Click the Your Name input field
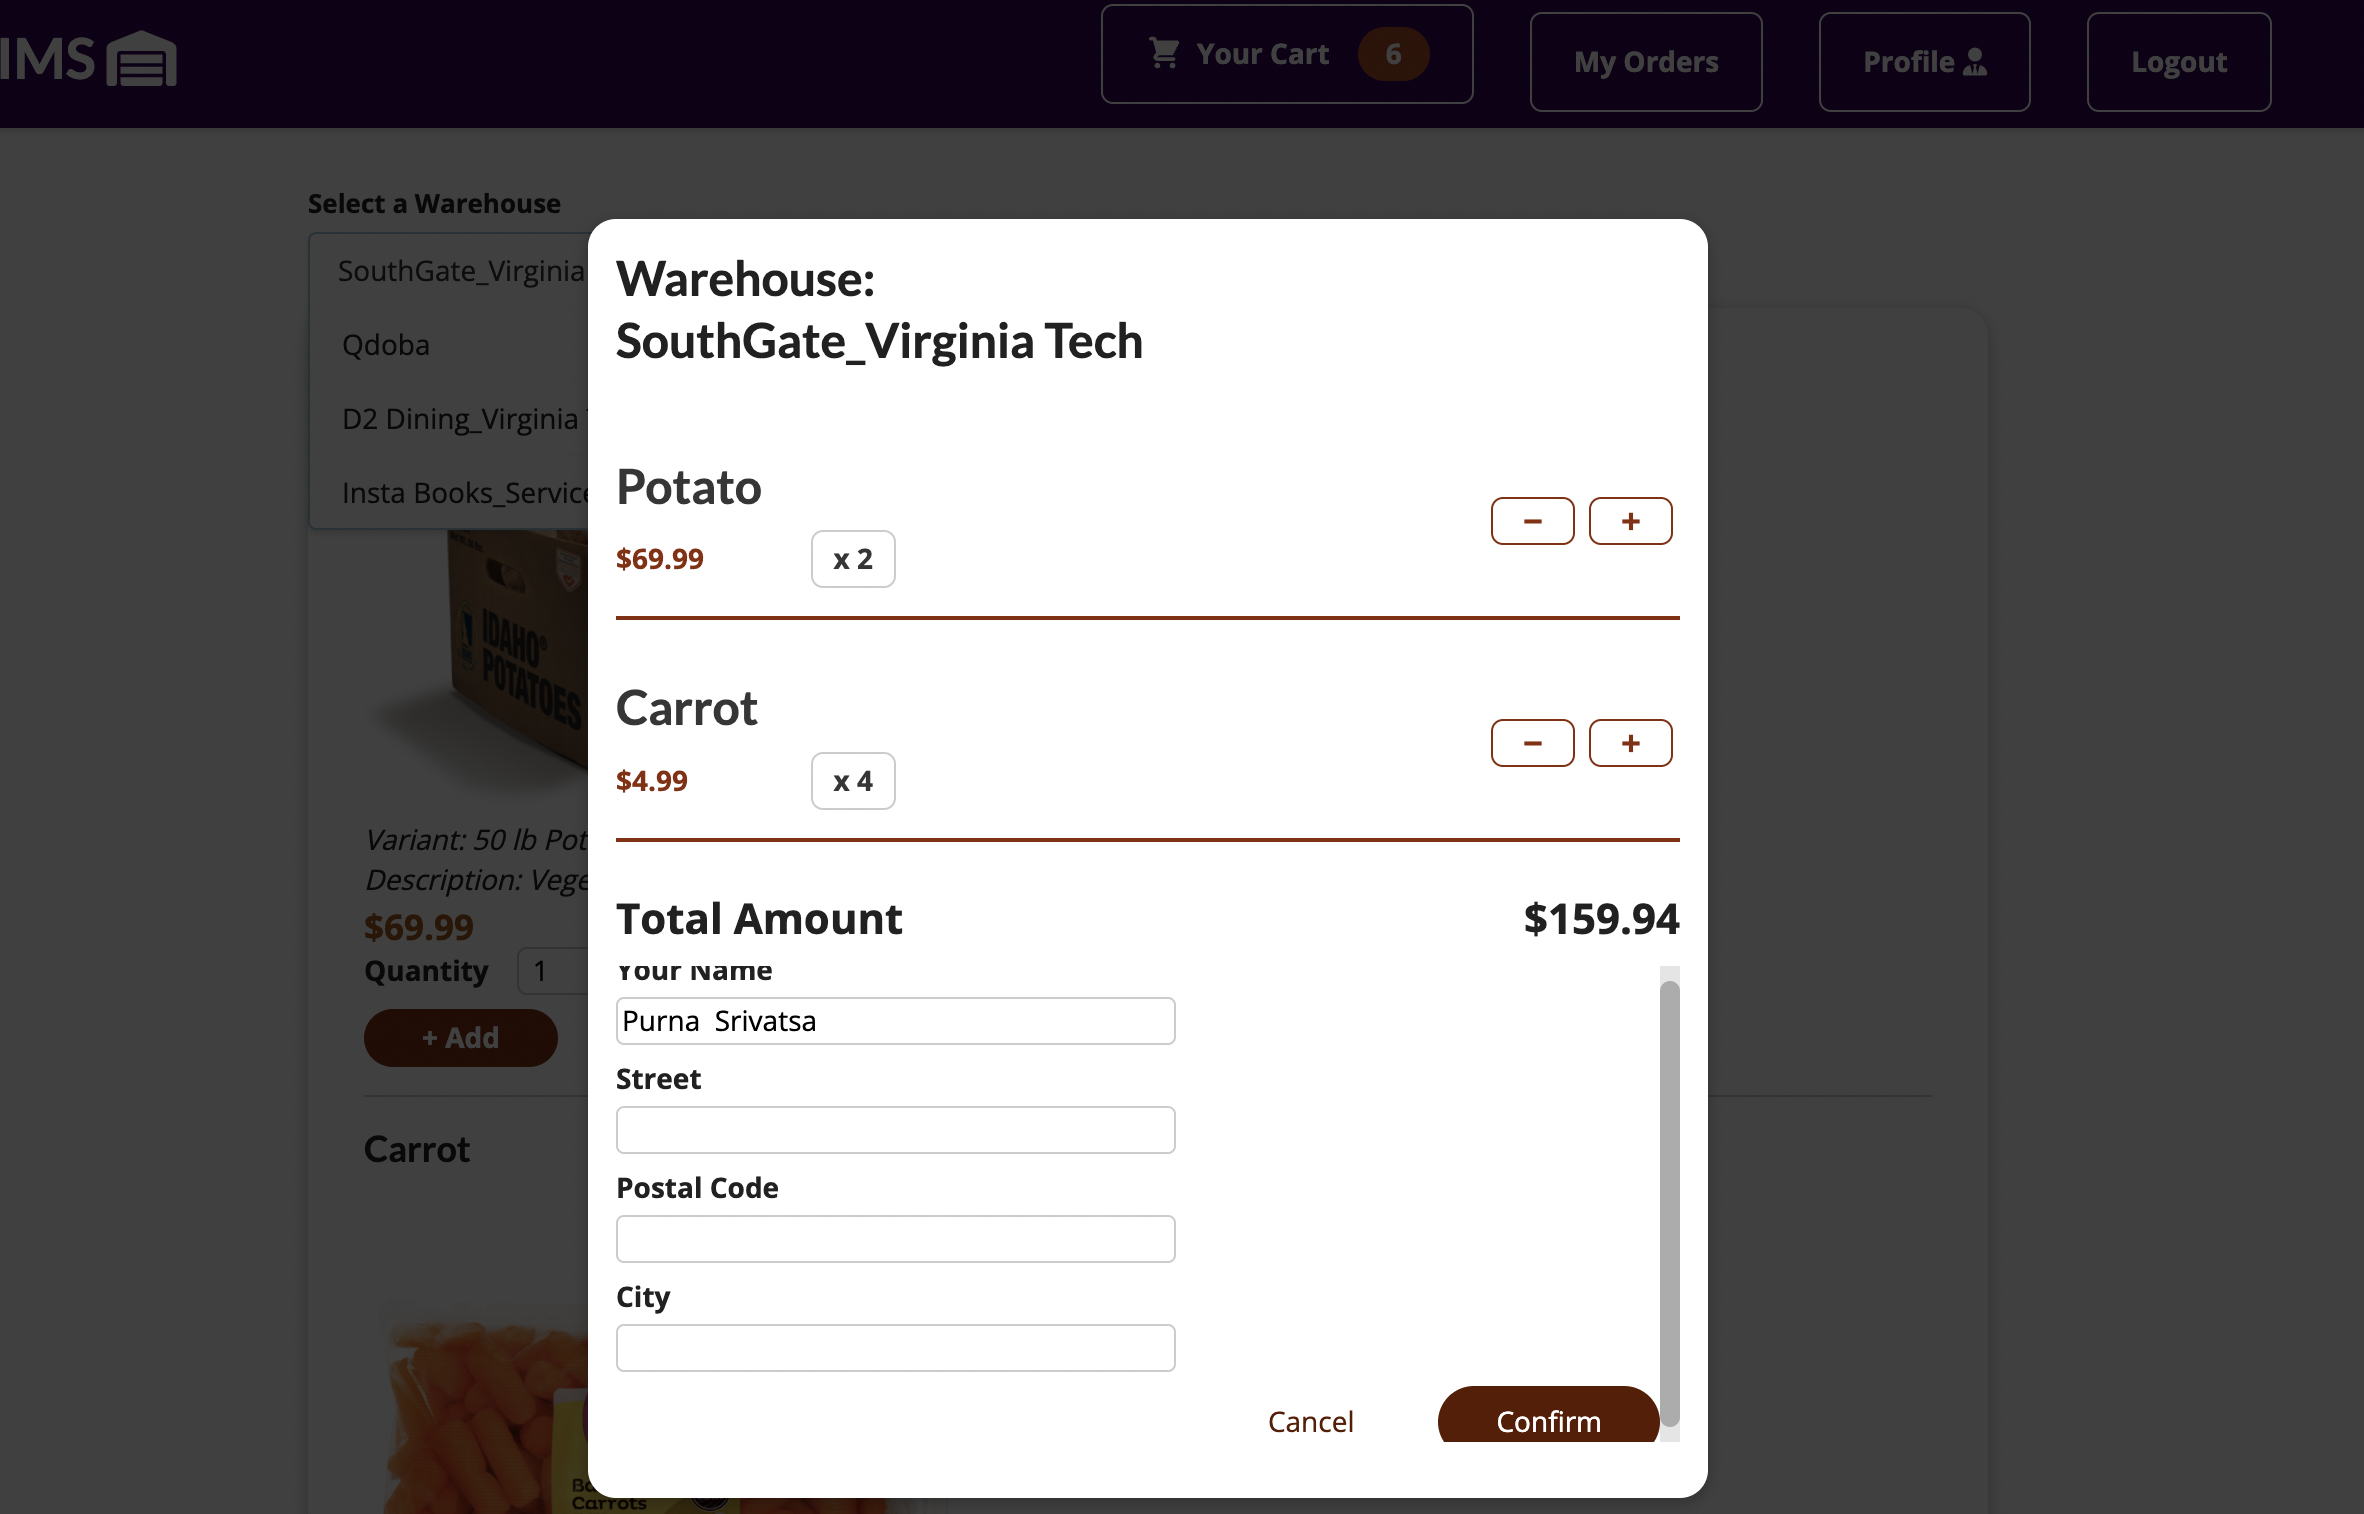2364x1514 pixels. pos(895,1021)
